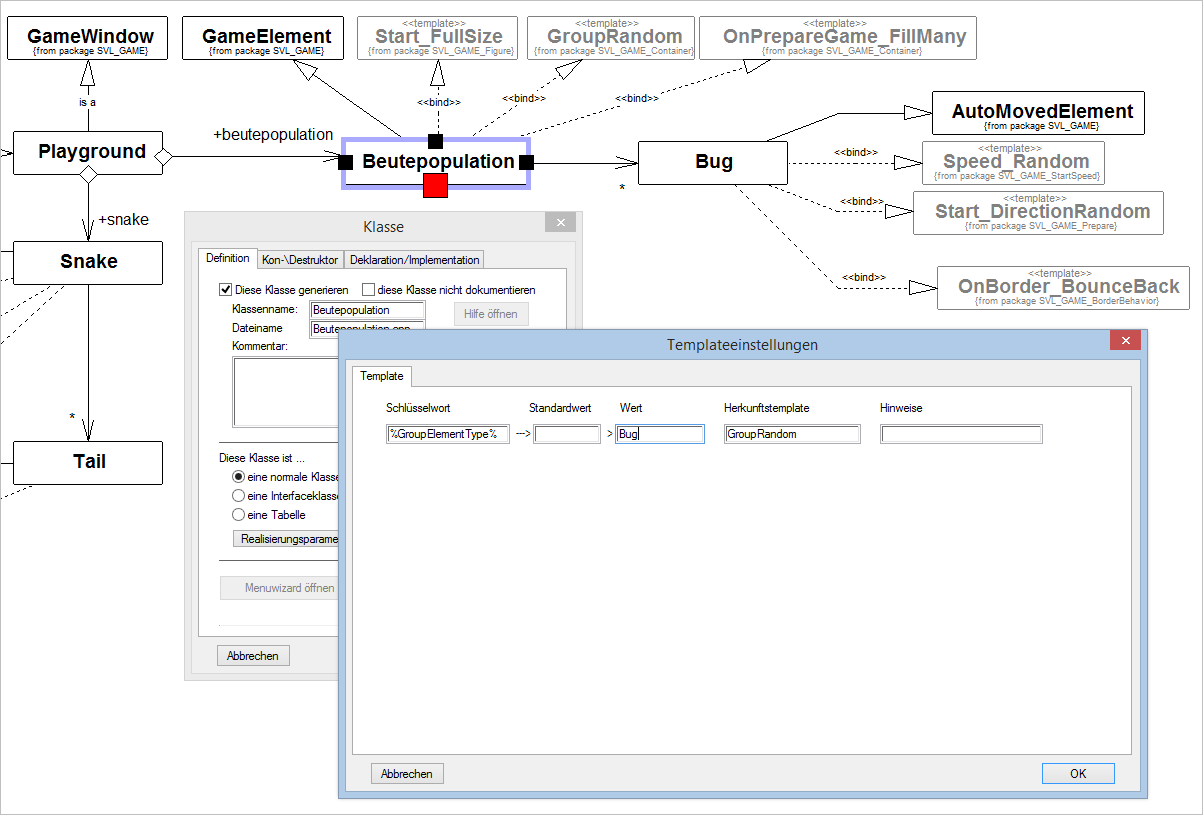This screenshot has width=1203, height=815.
Task: Click the Klassenname input field
Action: click(x=368, y=310)
